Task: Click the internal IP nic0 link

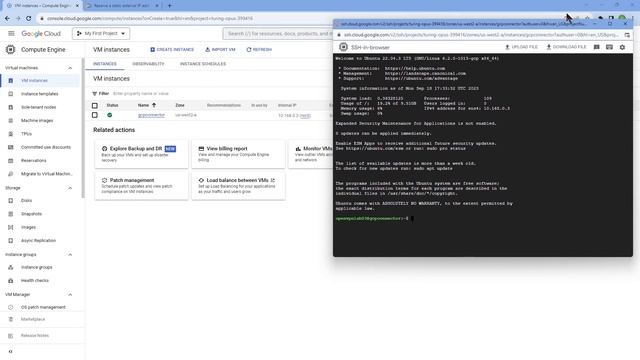Action: pyautogui.click(x=305, y=116)
